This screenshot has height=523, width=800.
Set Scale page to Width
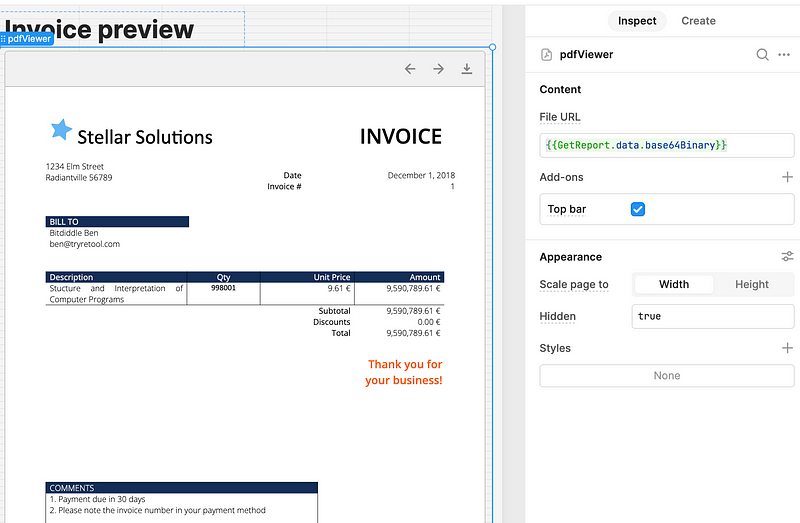tap(673, 284)
